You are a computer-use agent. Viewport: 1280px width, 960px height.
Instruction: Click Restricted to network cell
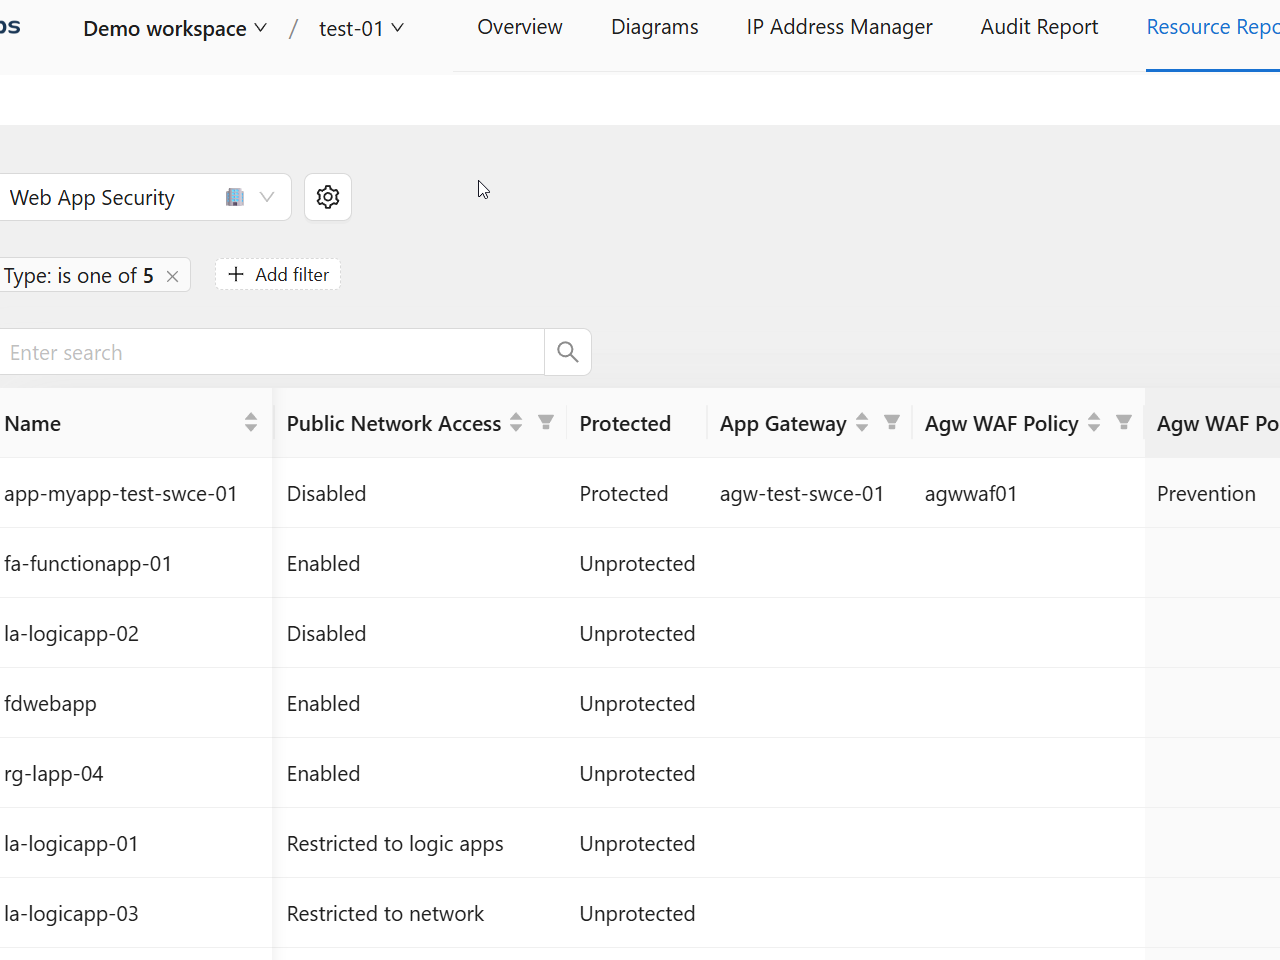pyautogui.click(x=385, y=913)
